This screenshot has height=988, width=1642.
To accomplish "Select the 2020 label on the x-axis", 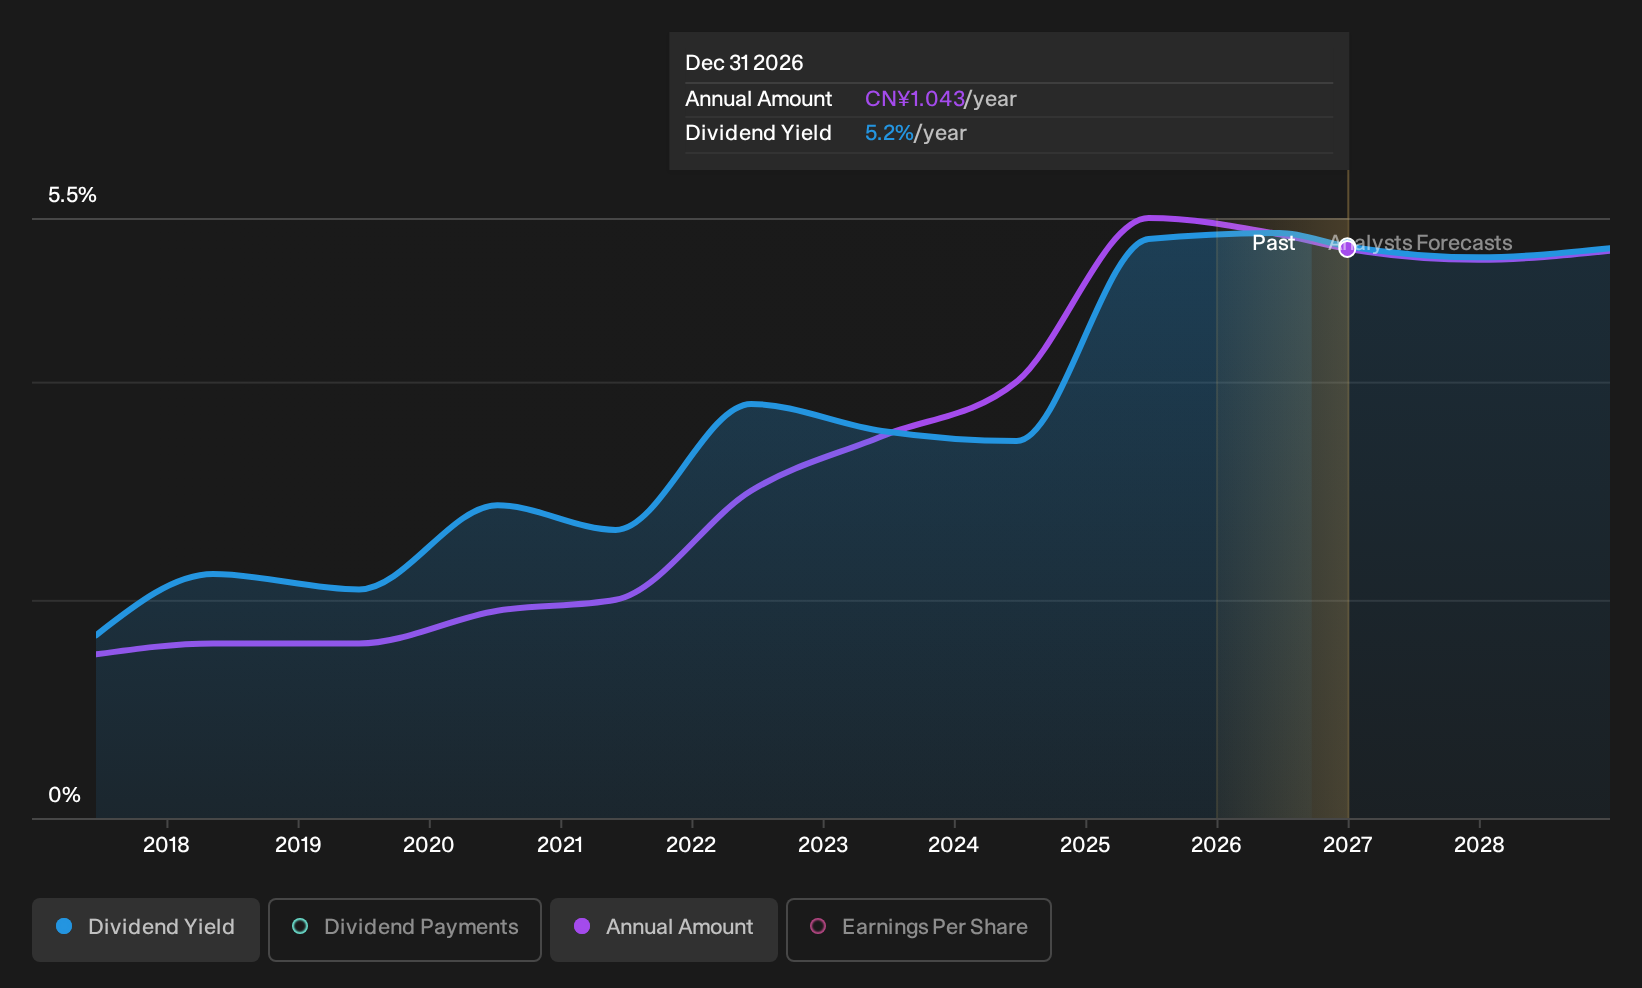I will pyautogui.click(x=429, y=845).
